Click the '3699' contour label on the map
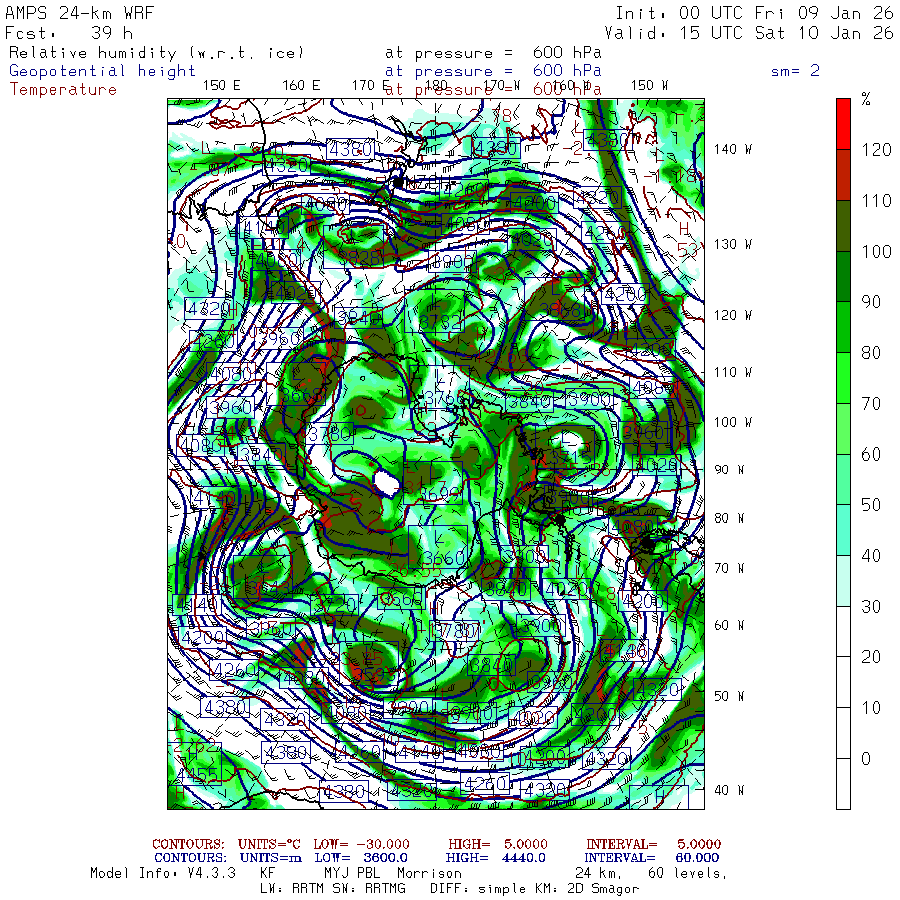Image resolution: width=900 pixels, height=900 pixels. (x=440, y=494)
